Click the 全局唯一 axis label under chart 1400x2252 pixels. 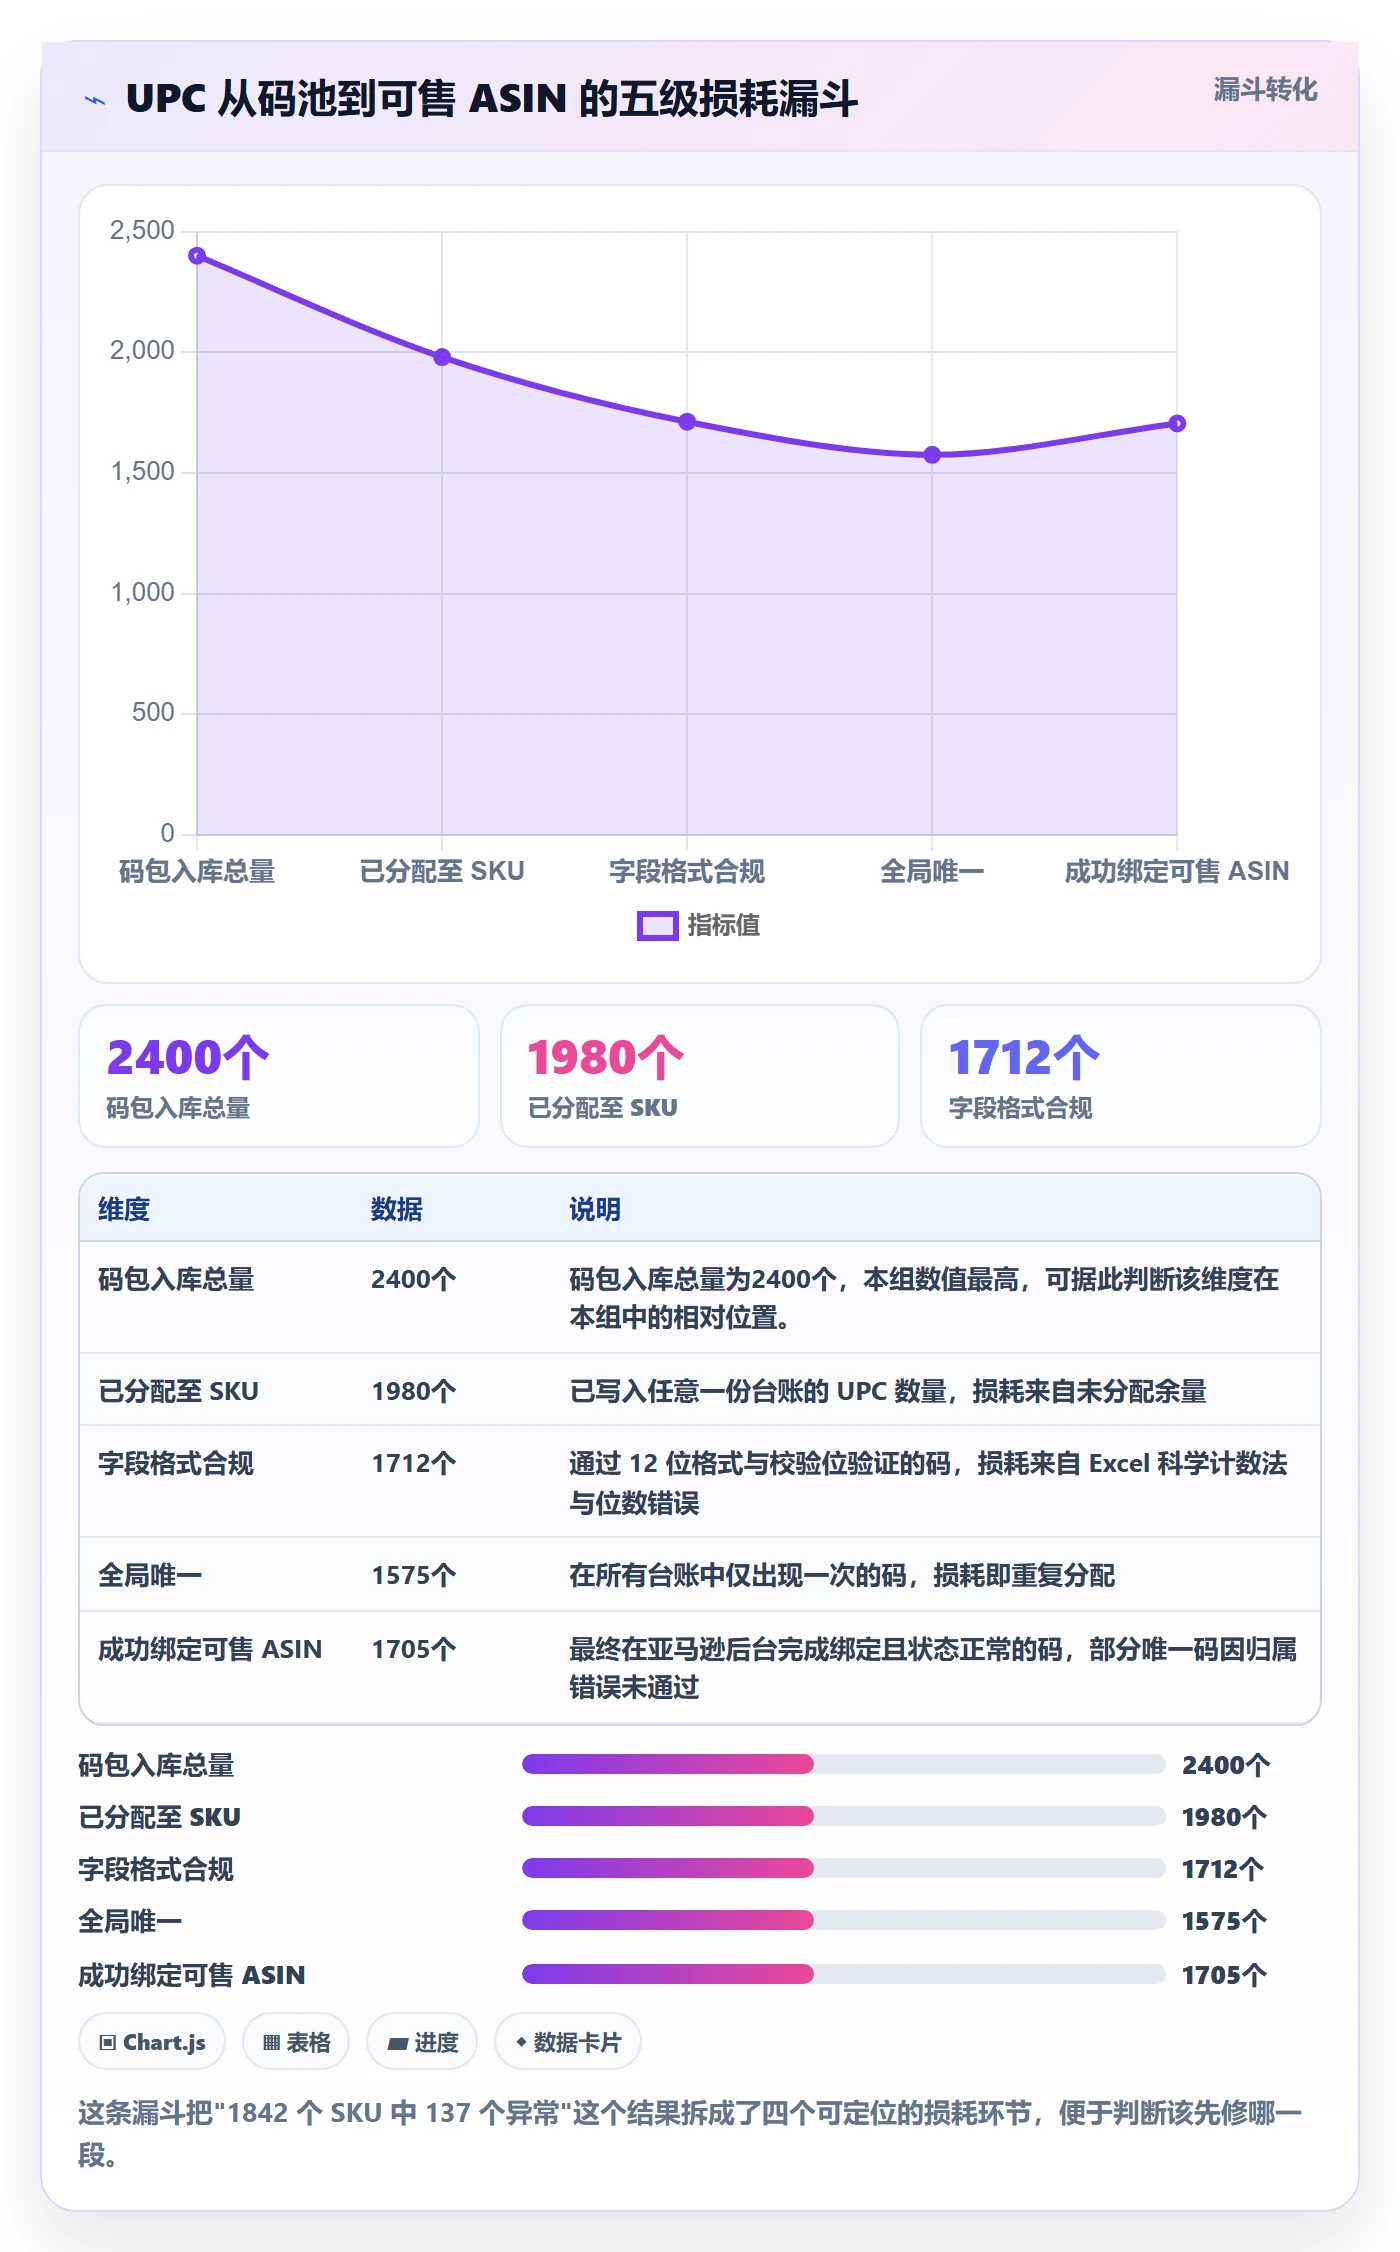932,872
